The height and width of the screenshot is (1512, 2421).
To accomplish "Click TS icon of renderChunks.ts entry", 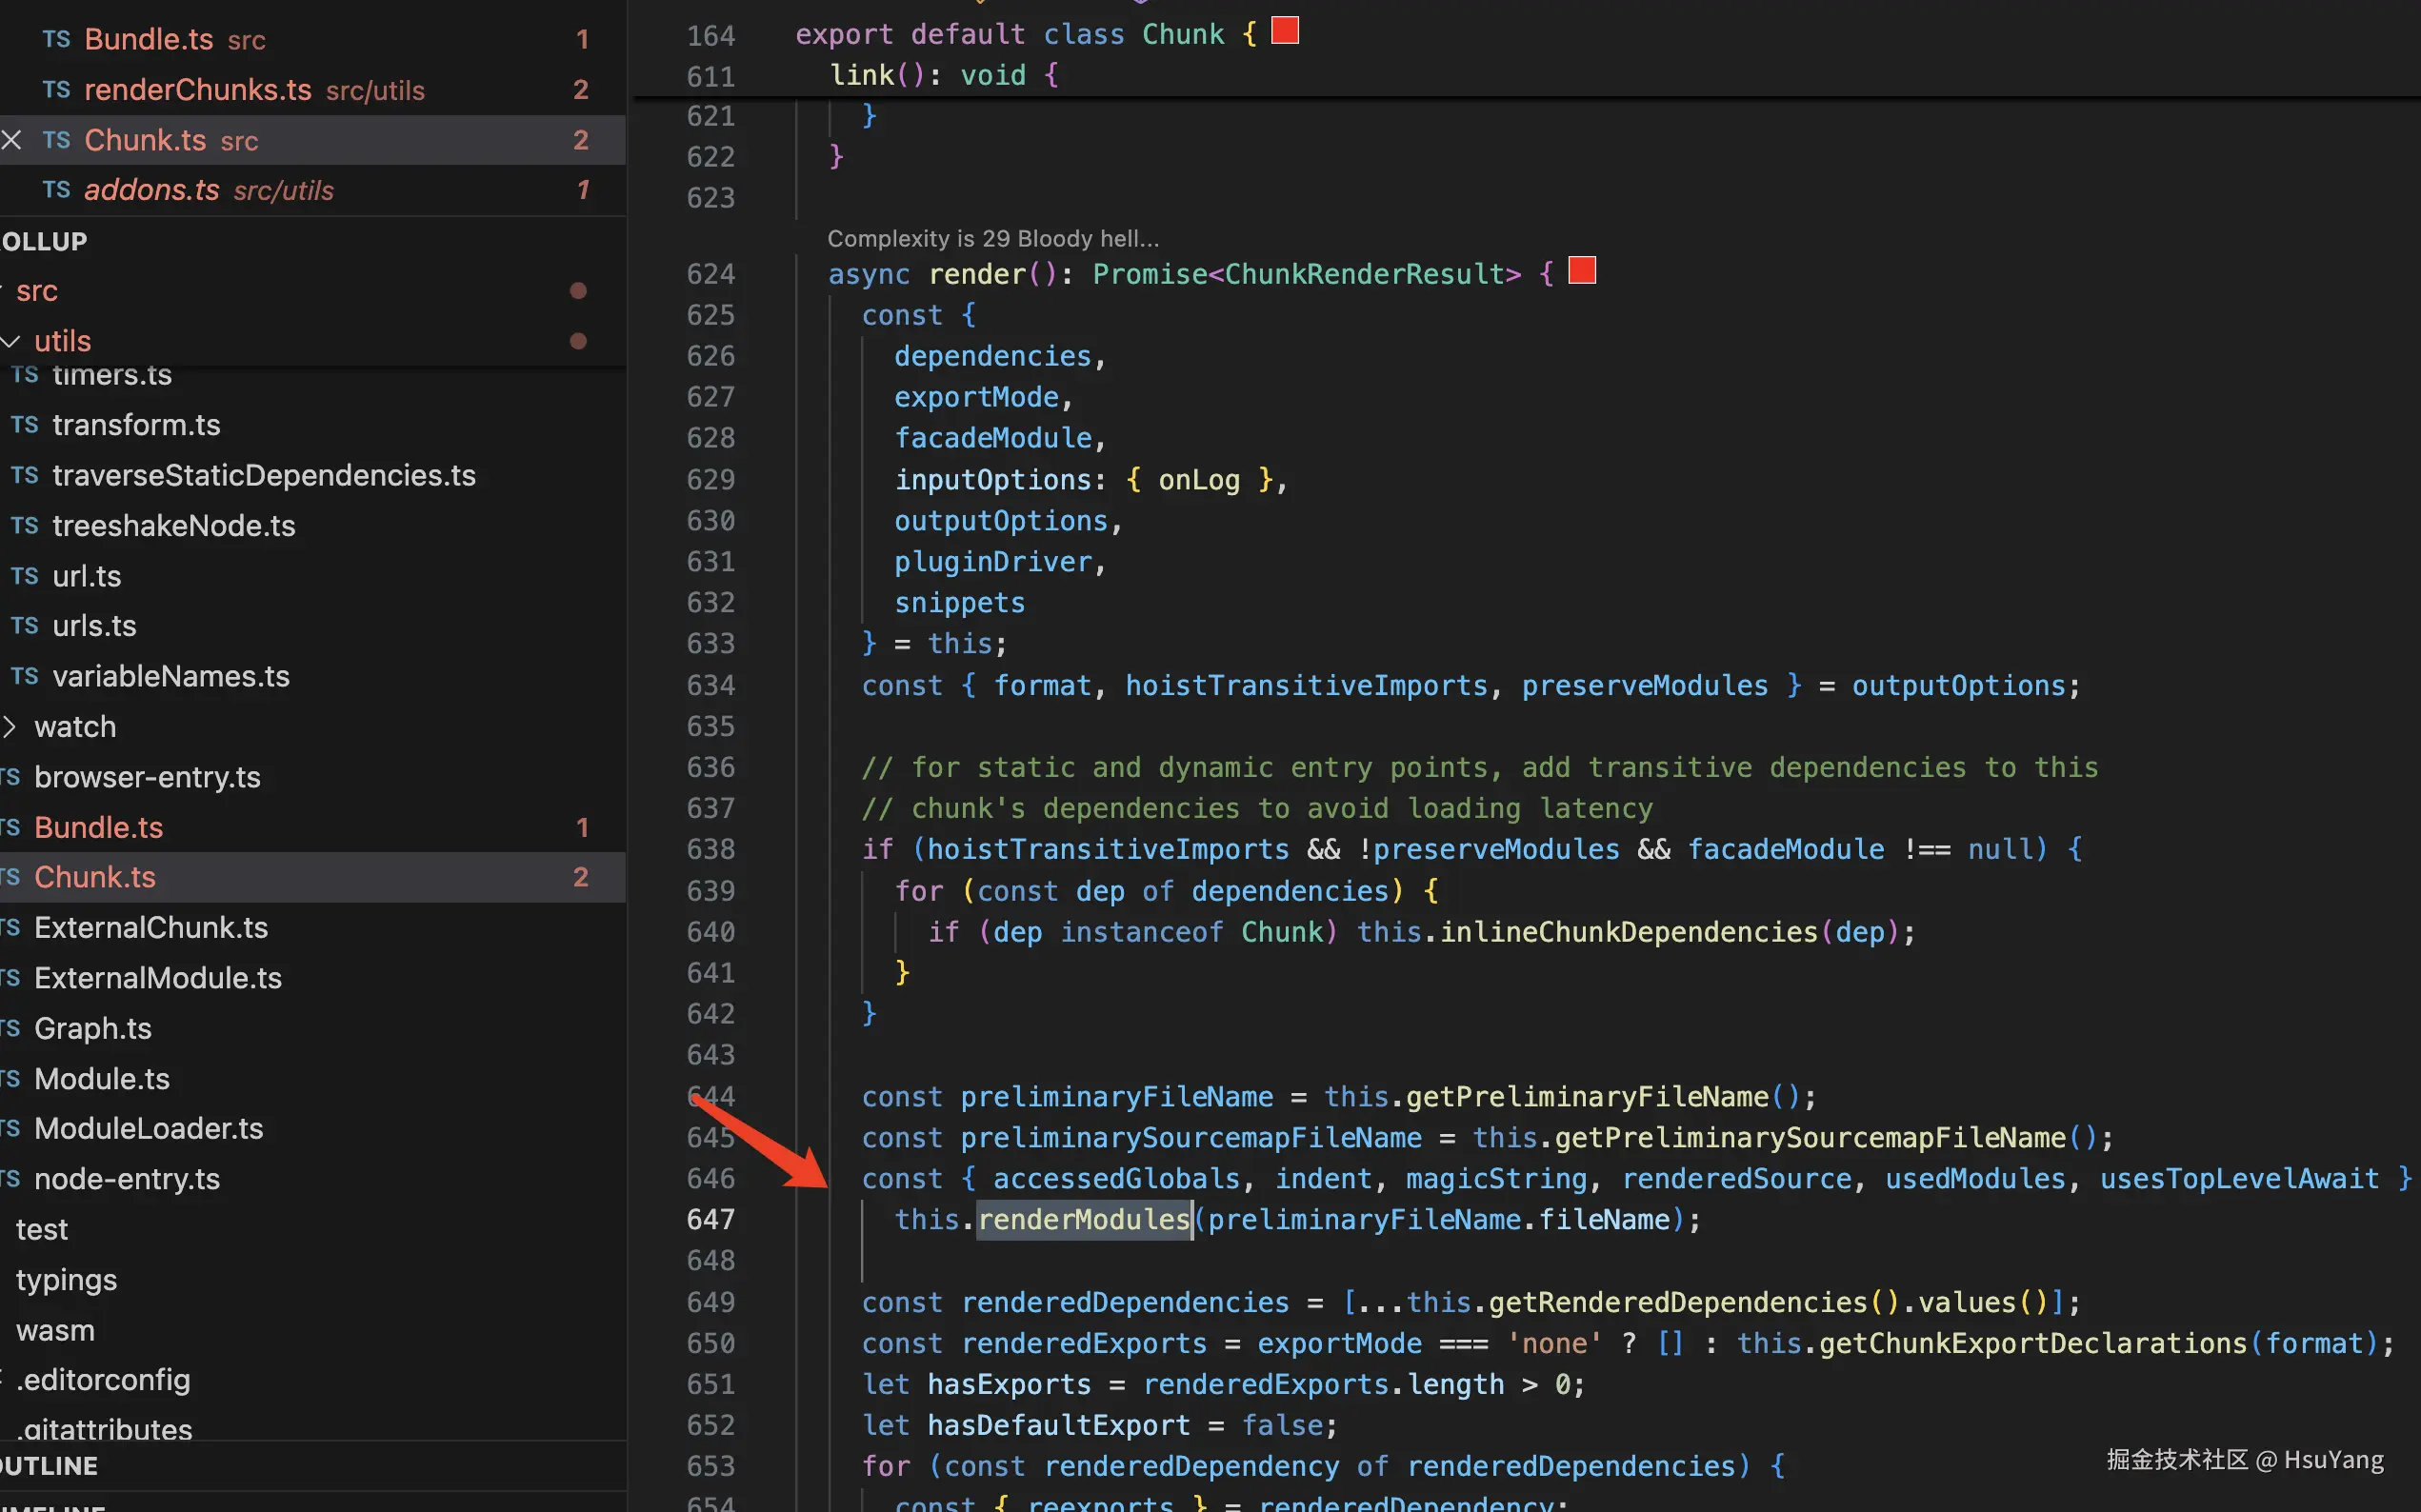I will (56, 90).
